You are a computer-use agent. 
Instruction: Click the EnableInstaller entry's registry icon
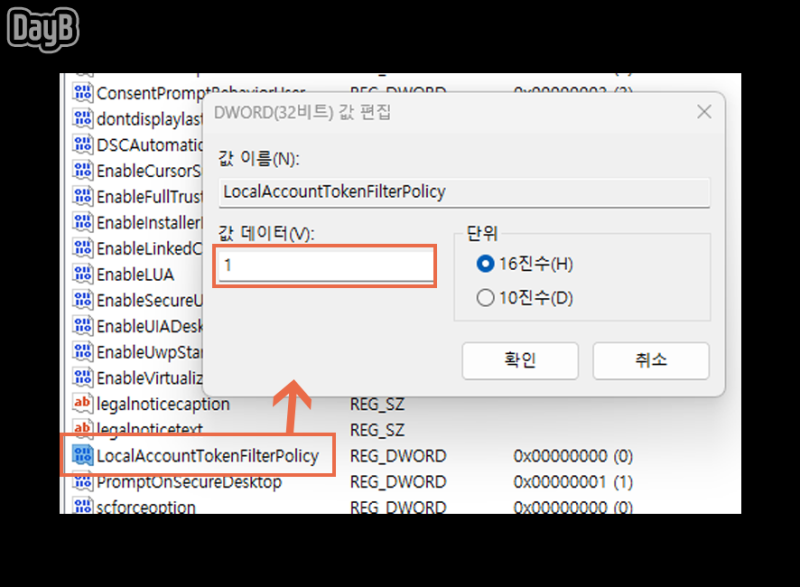(x=83, y=222)
